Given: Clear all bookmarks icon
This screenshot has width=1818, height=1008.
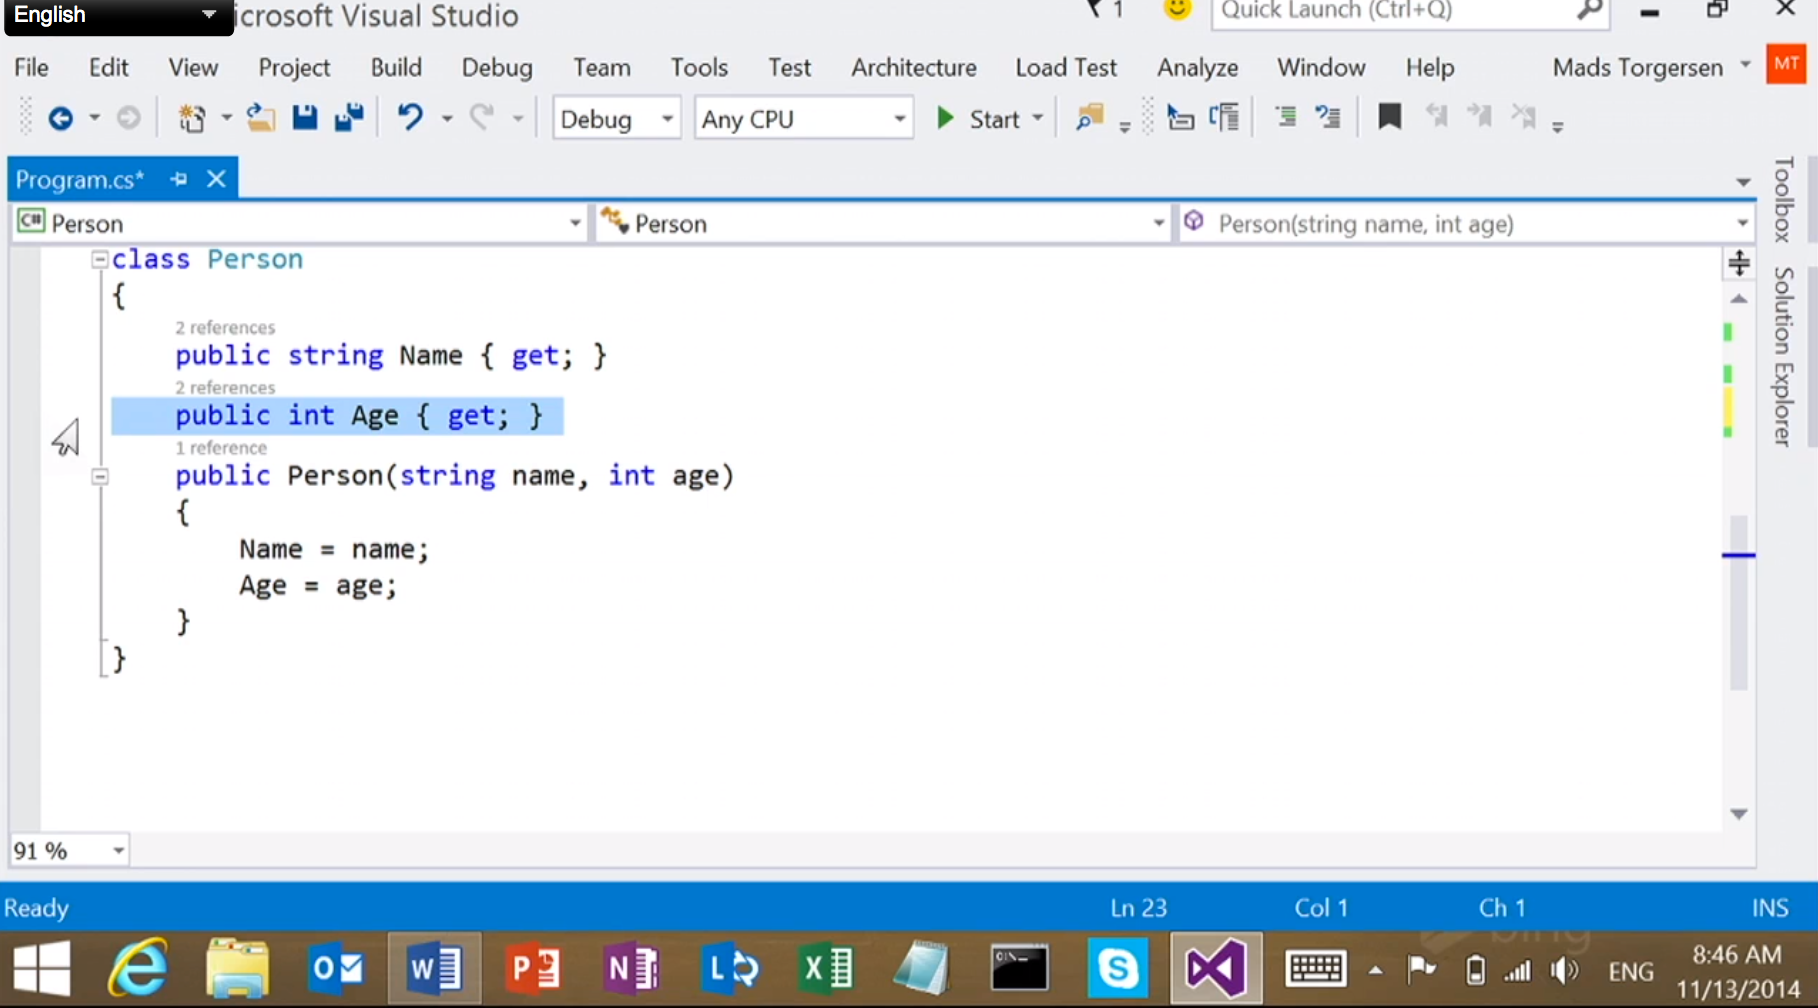Looking at the screenshot, I should (1524, 118).
